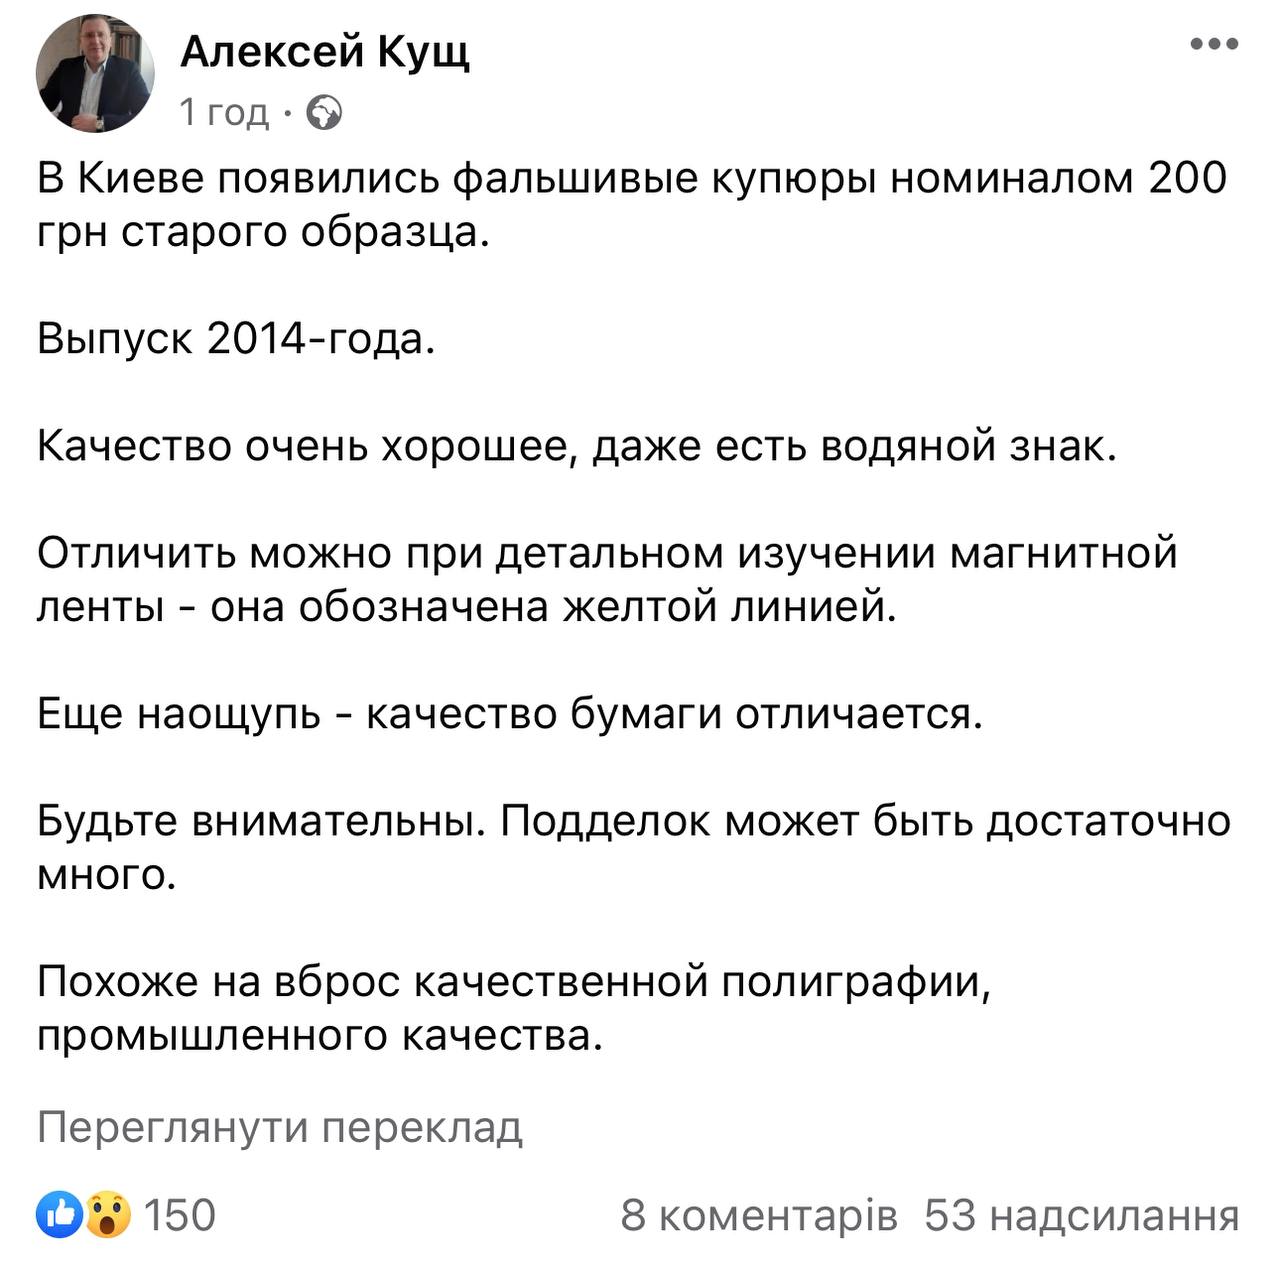1280x1267 pixels.
Task: Click the paragraph starting 'Похоже на вброс'
Action: coord(514,981)
